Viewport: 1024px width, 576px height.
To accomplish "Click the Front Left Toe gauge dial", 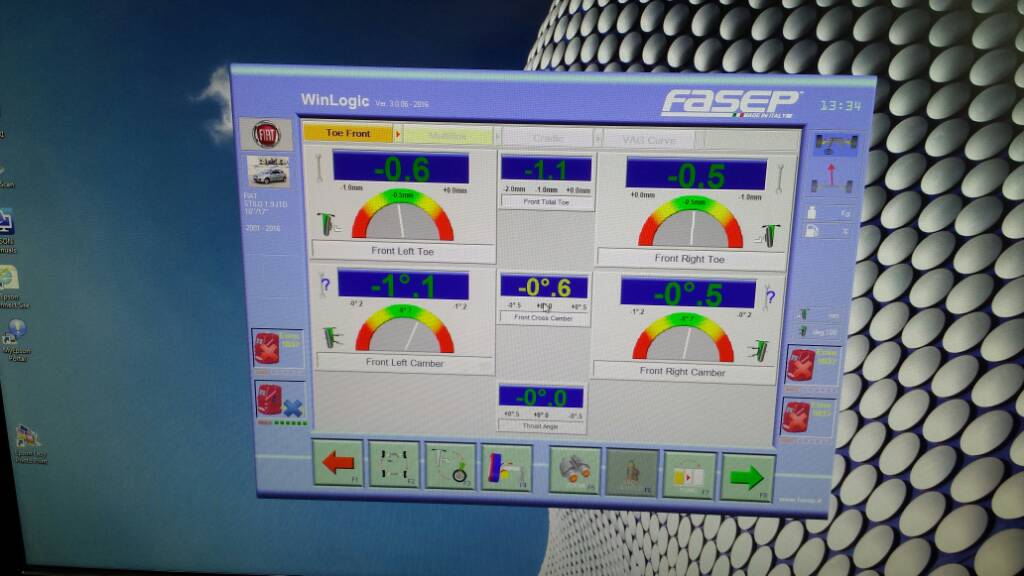I will tap(403, 216).
